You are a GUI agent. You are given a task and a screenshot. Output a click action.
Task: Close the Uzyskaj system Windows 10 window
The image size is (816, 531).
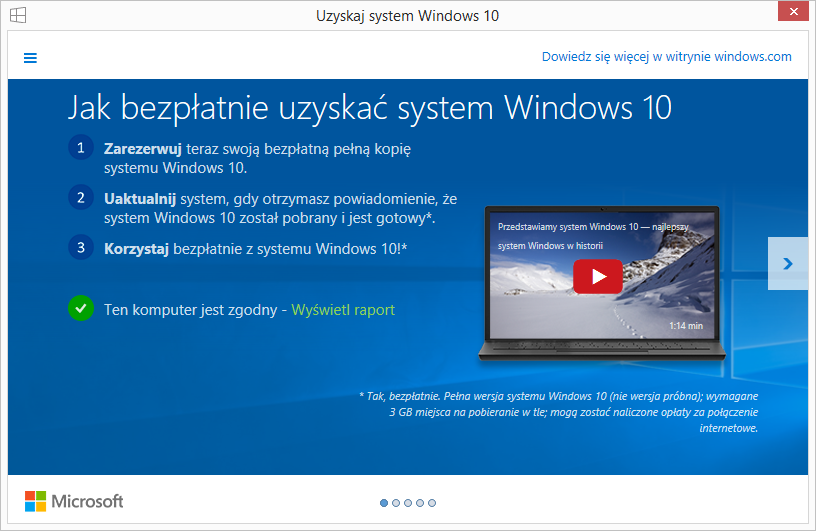point(793,11)
